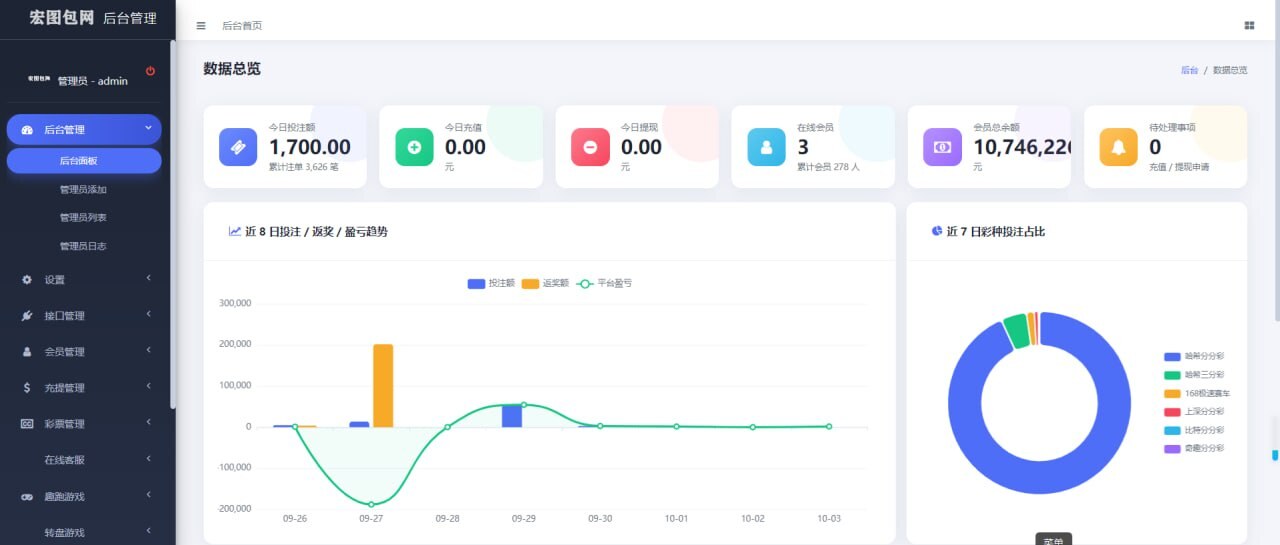1280x545 pixels.
Task: Click the 宏图包网 small logo beside admin
Action: [x=39, y=78]
